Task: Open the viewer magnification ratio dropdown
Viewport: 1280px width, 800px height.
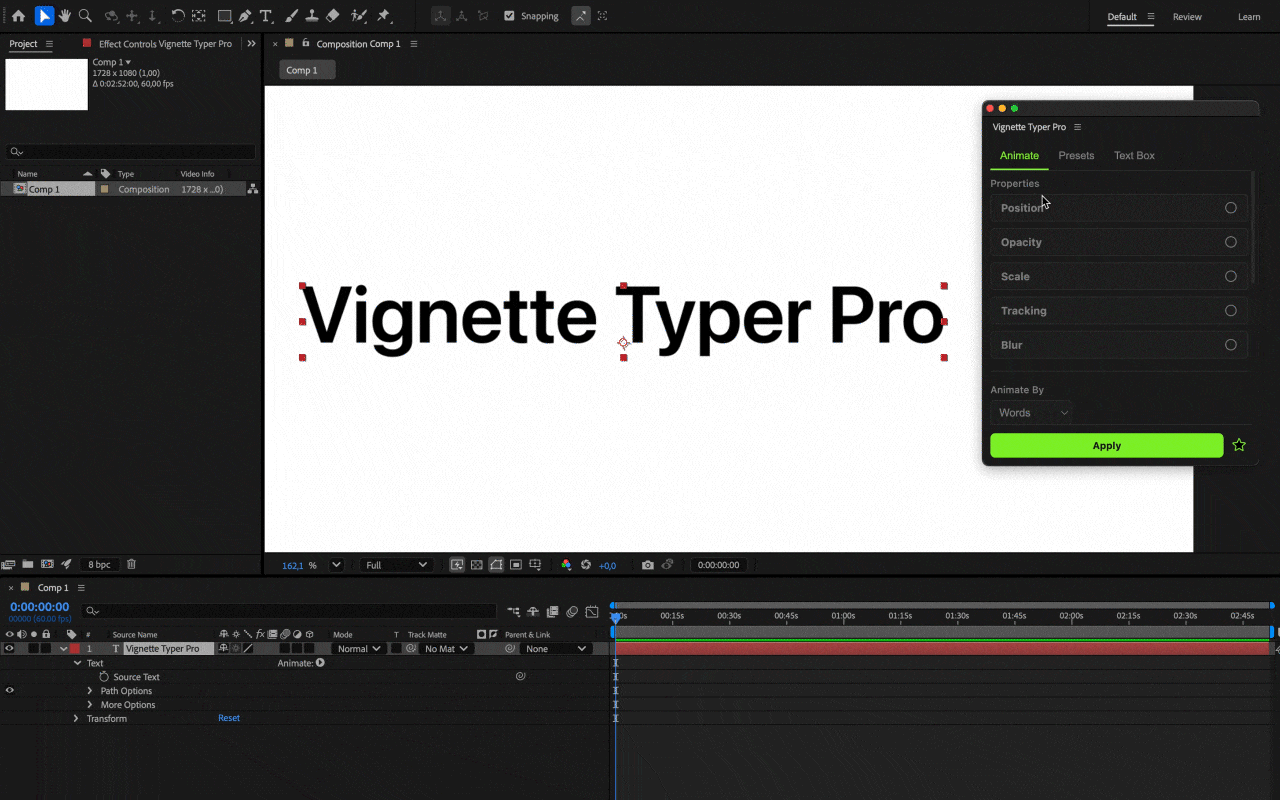Action: tap(337, 565)
